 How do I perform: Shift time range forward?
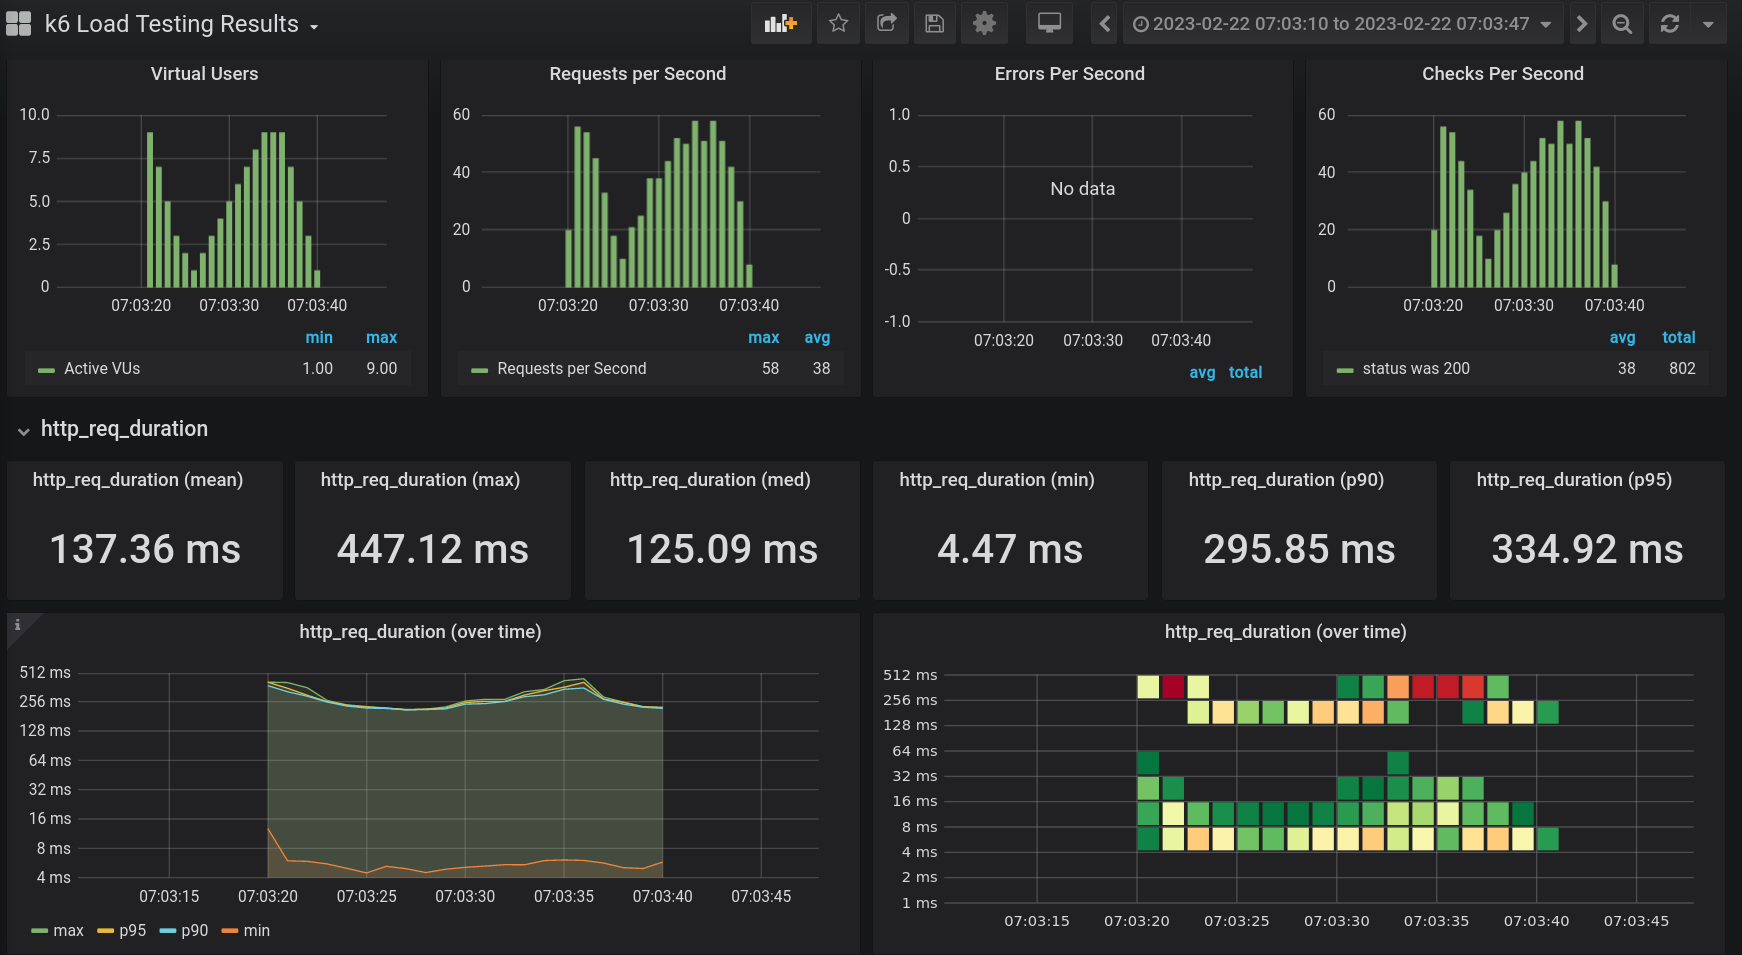tap(1581, 24)
